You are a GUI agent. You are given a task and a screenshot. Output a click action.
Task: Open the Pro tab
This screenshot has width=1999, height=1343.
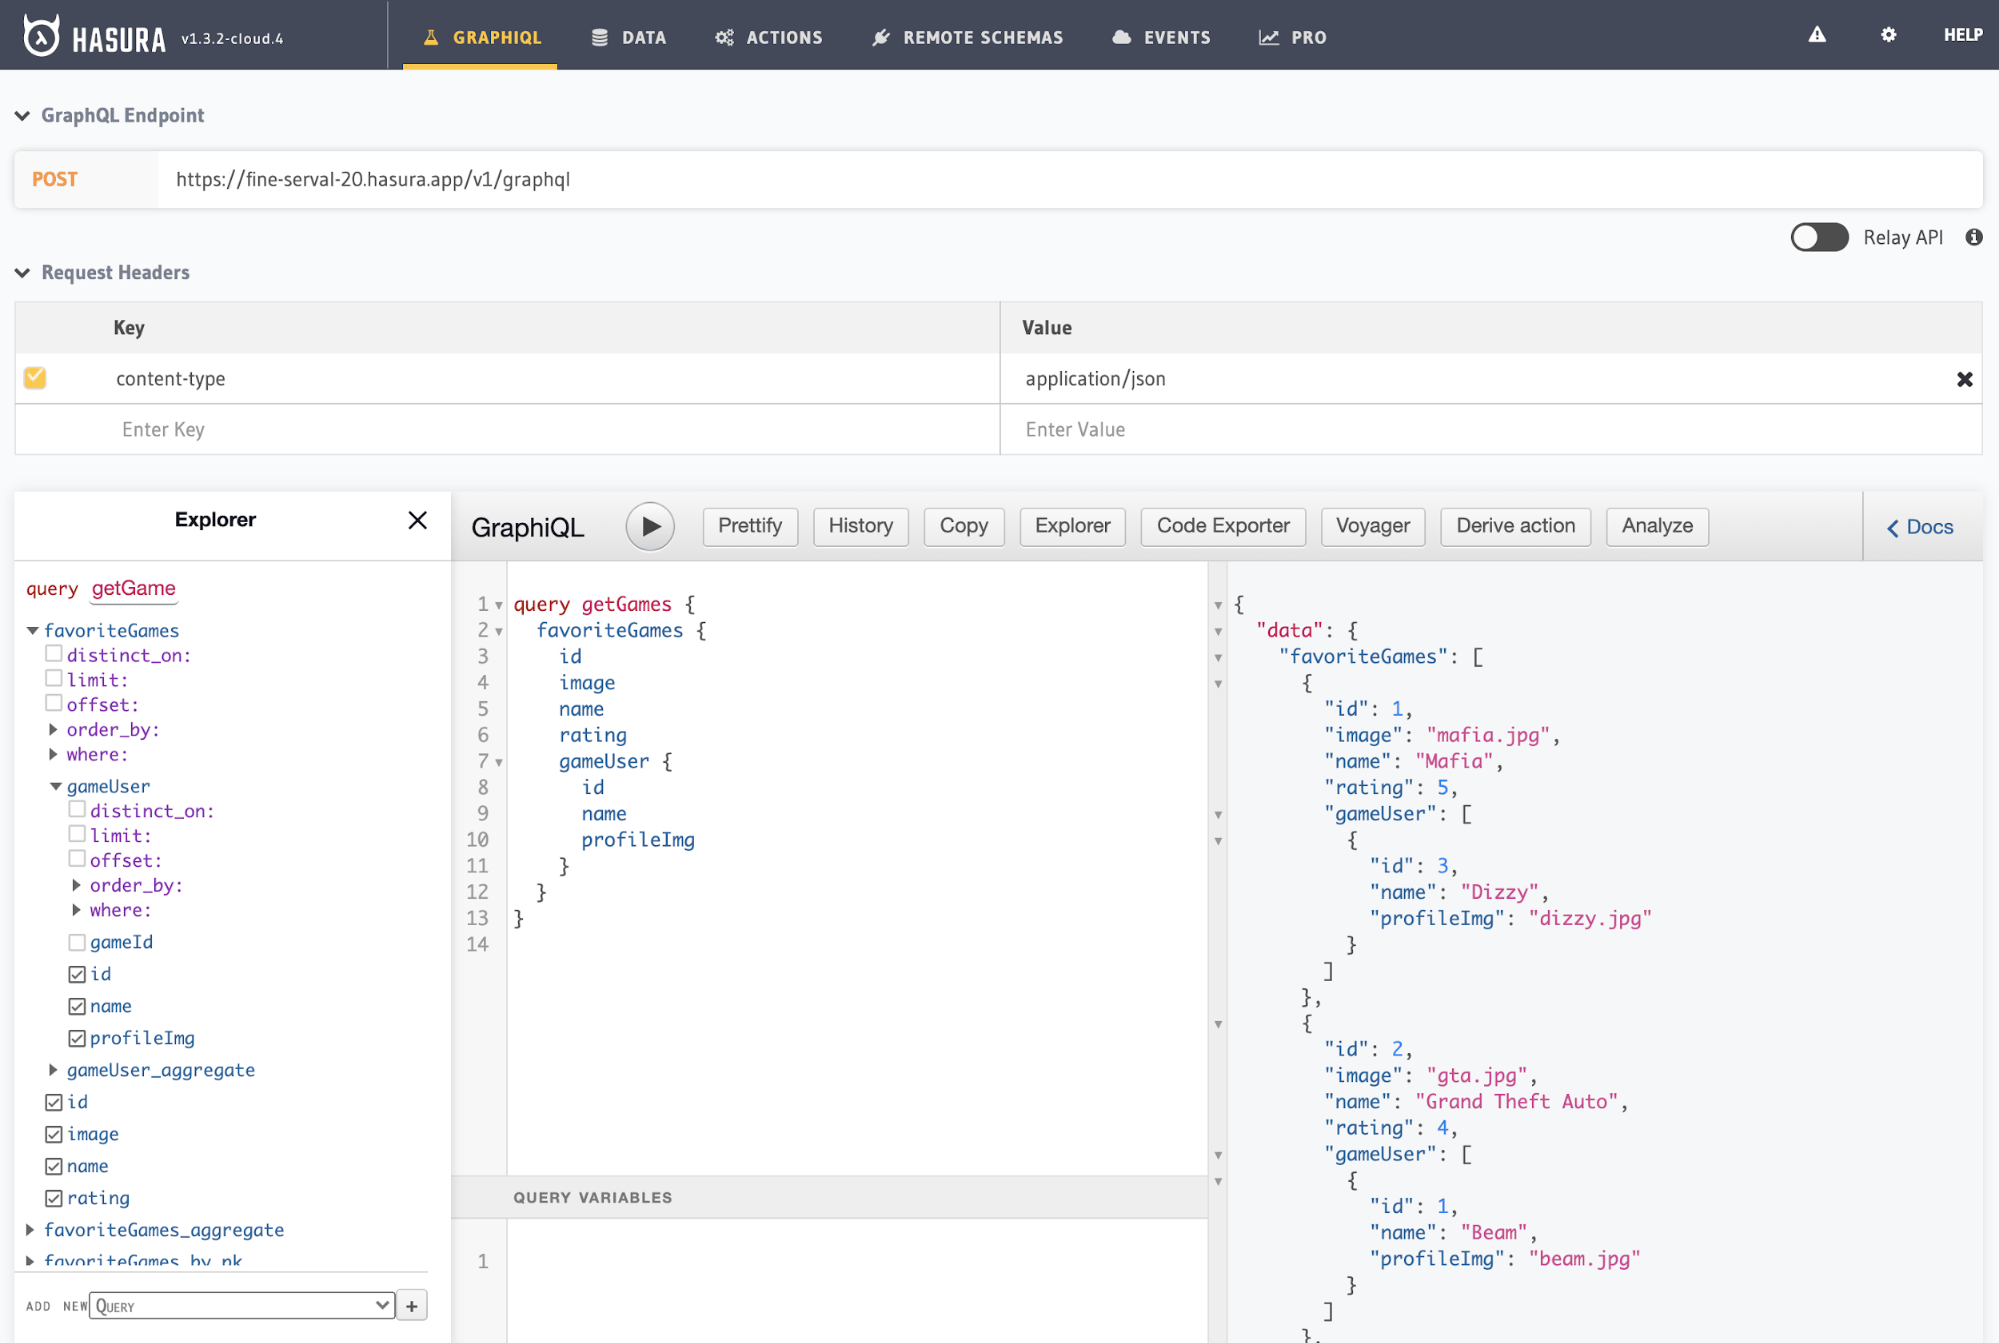pos(1292,37)
